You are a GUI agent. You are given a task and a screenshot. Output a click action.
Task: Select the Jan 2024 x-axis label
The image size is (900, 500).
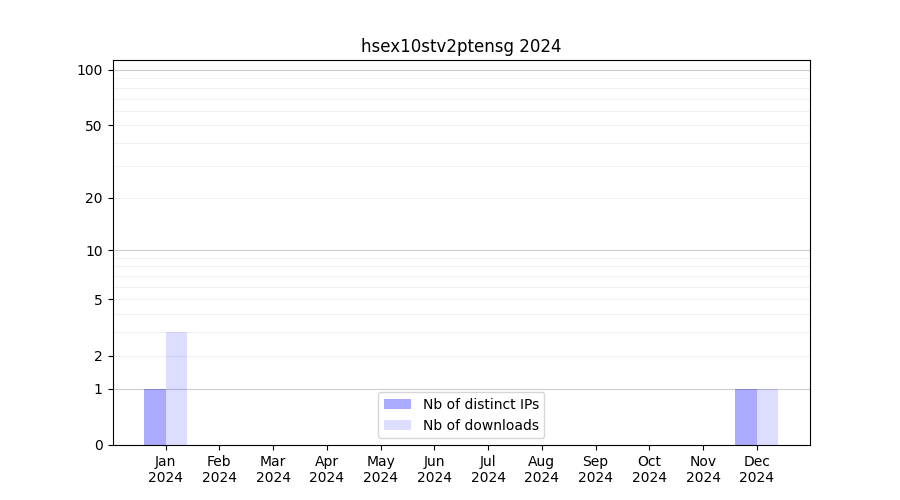[x=166, y=469]
